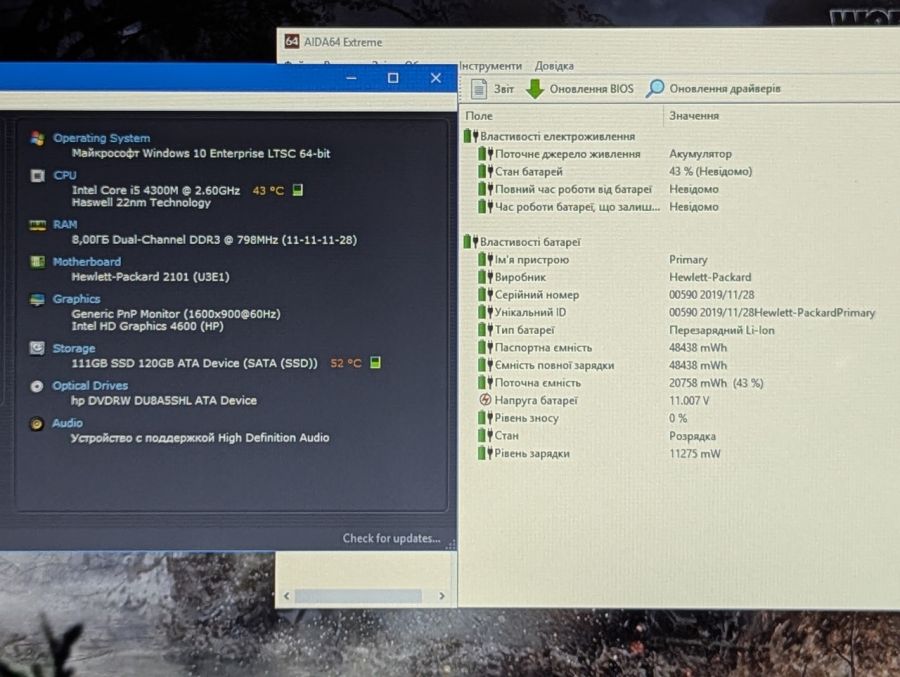Click the SSD temperature indicator icon
900x677 pixels.
click(375, 362)
